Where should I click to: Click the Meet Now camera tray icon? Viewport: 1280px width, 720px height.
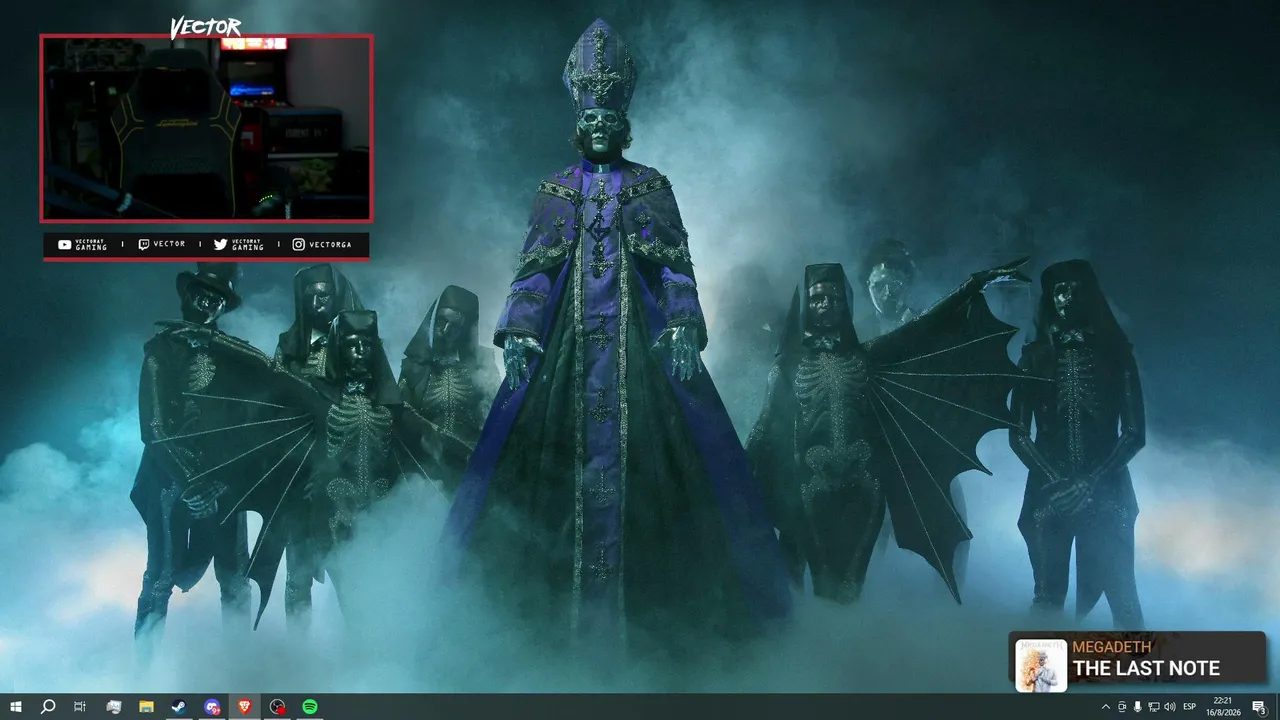point(1121,707)
